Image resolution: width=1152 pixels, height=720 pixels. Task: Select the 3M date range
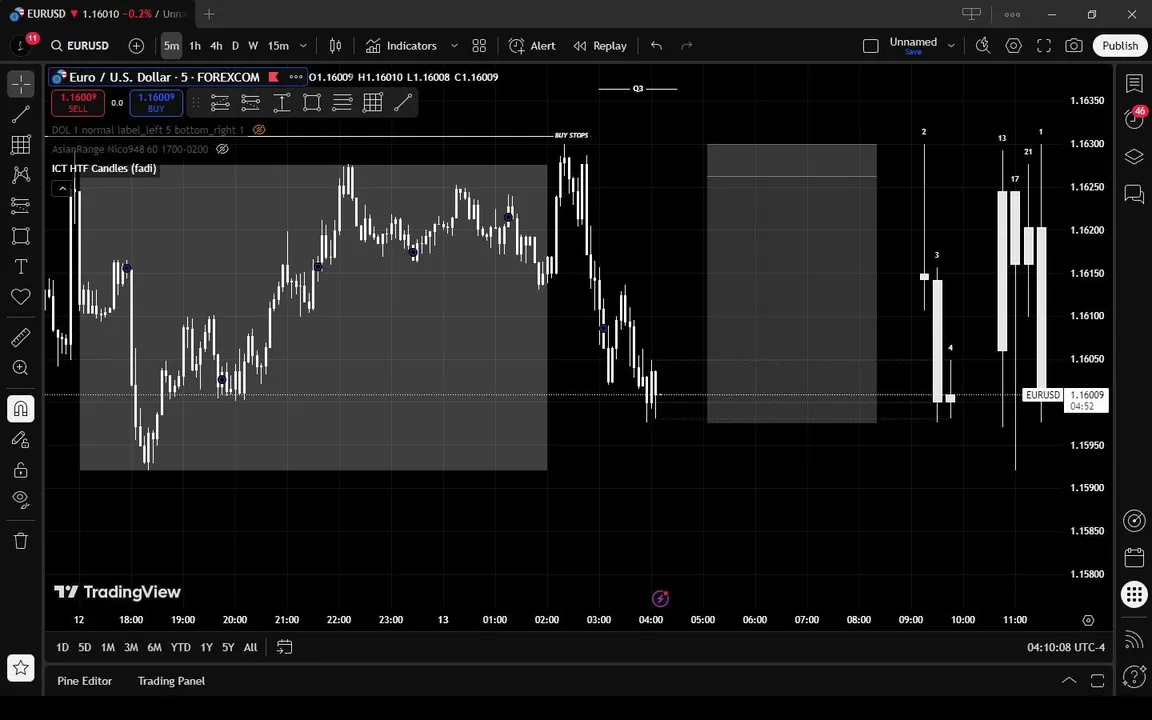coord(131,647)
